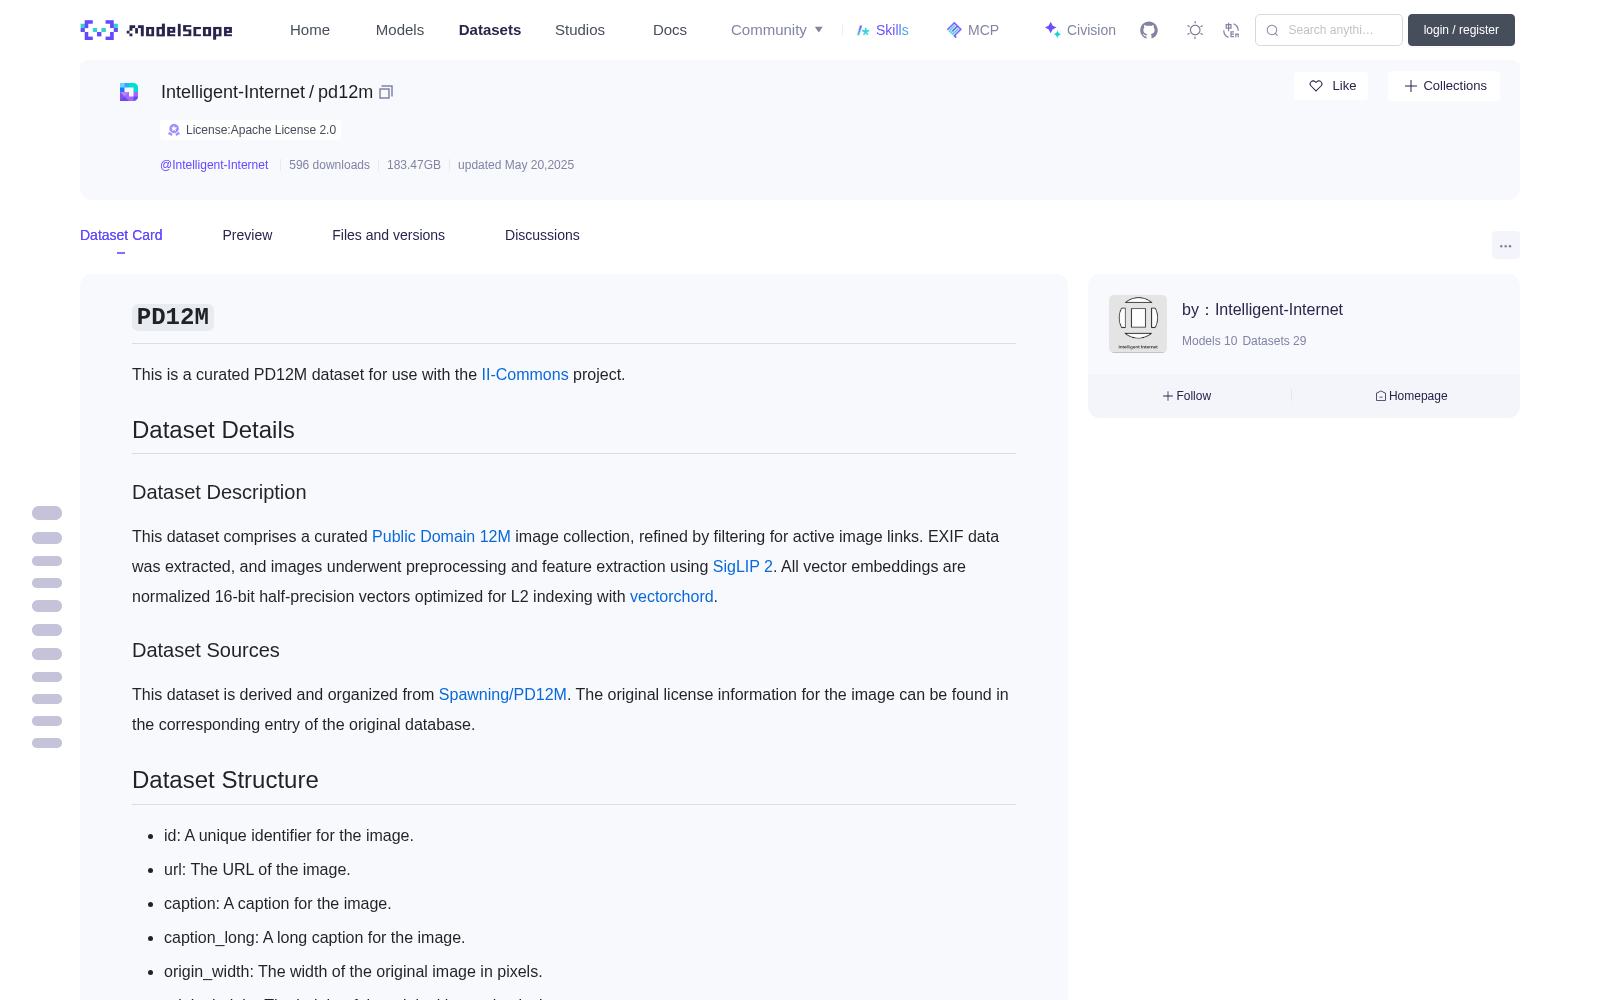Image resolution: width=1600 pixels, height=1000 pixels.
Task: Switch to the Preview tab
Action: point(247,235)
